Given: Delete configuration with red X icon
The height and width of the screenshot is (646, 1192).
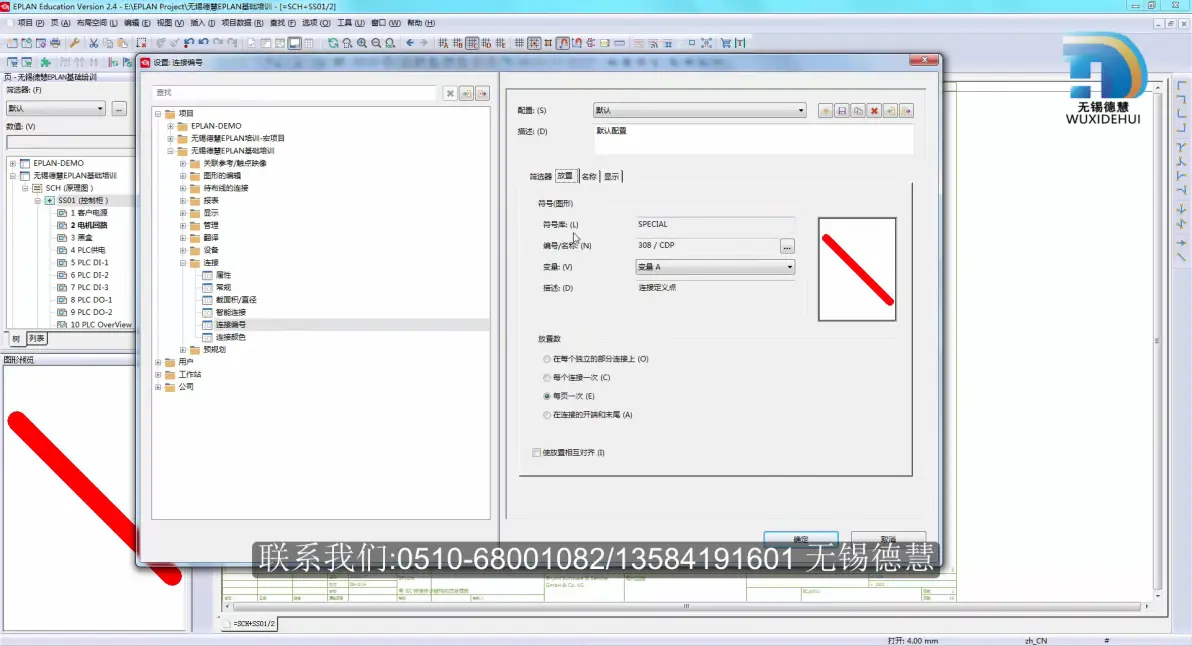Looking at the screenshot, I should point(874,111).
